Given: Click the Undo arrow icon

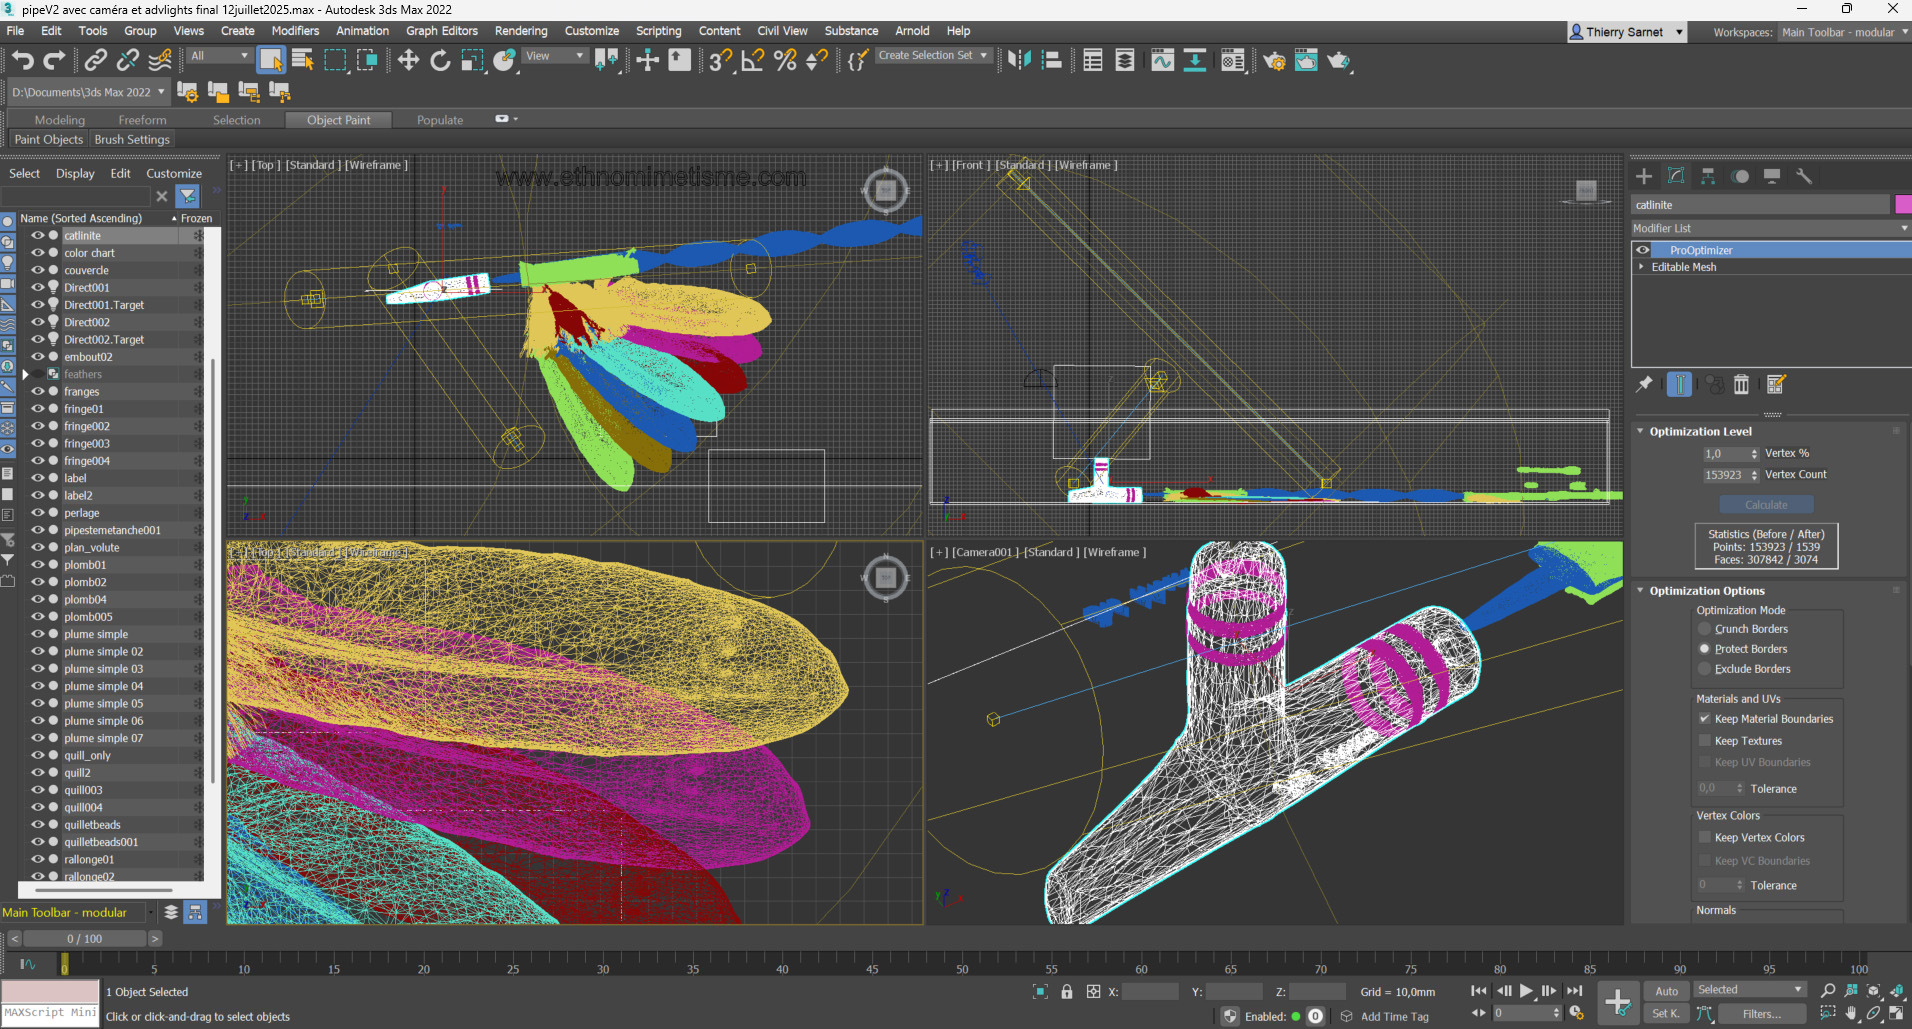Looking at the screenshot, I should pyautogui.click(x=22, y=61).
